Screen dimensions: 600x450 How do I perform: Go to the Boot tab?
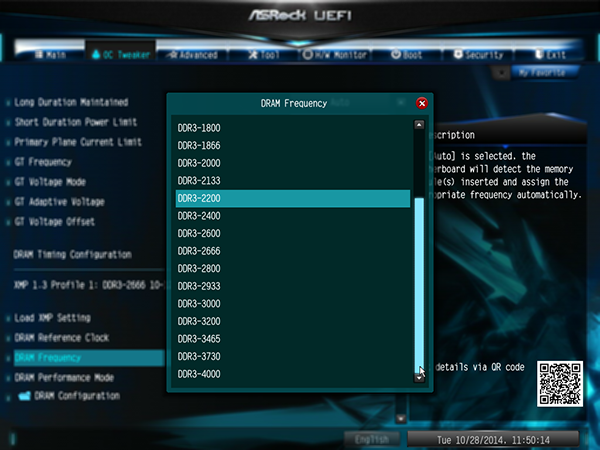407,55
